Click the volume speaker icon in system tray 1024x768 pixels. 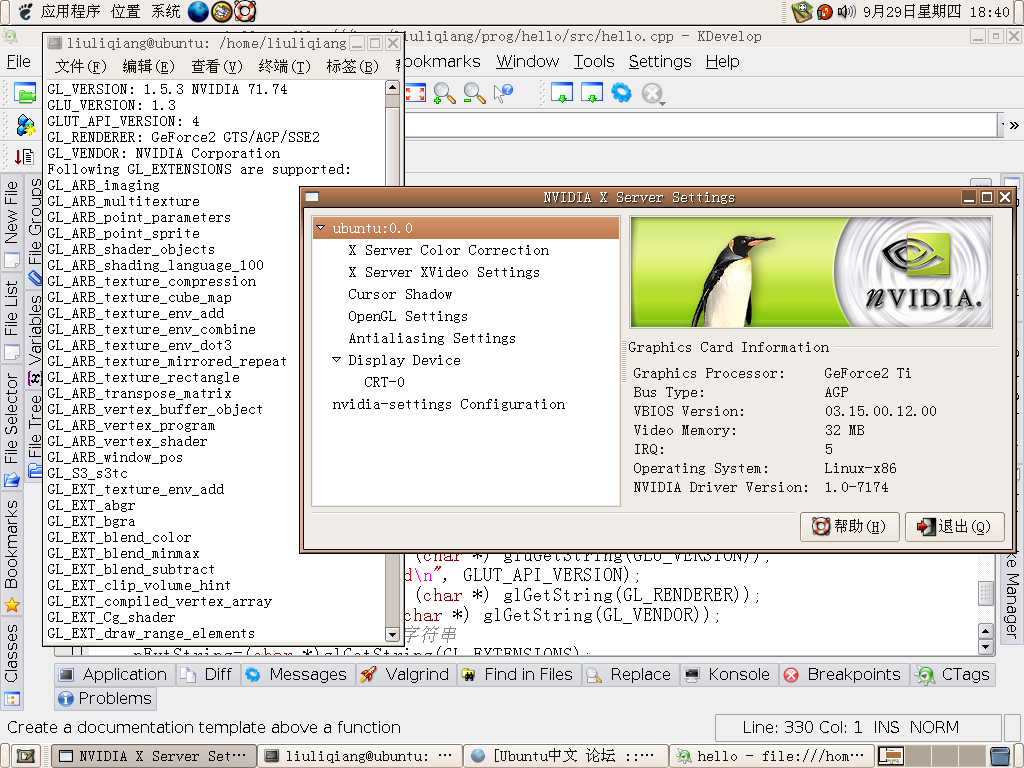coord(846,12)
